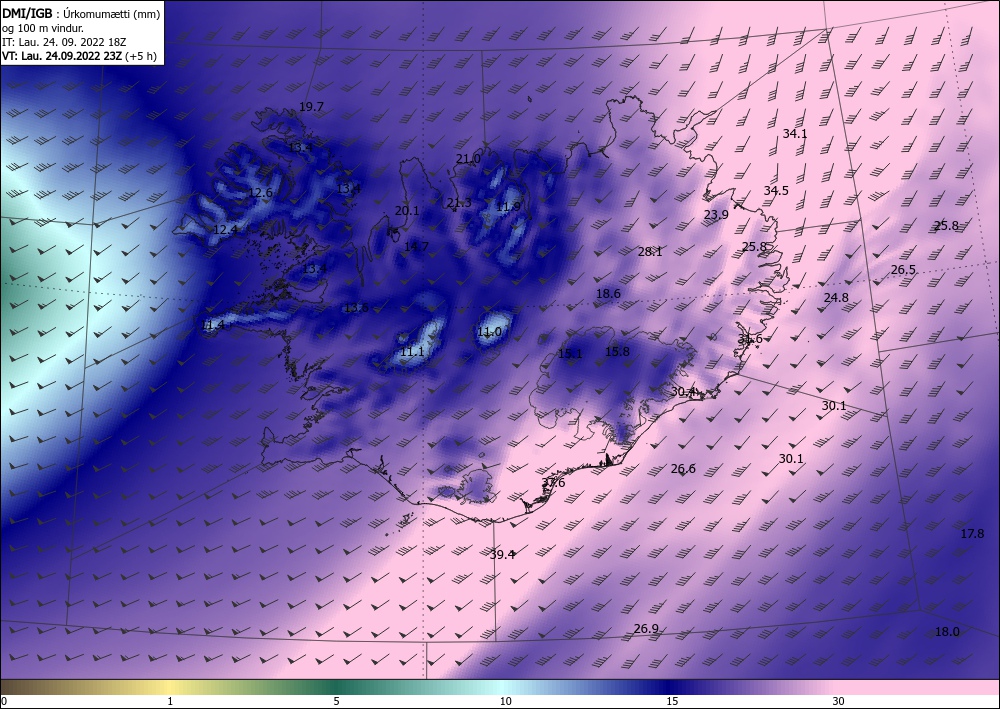This screenshot has width=1000, height=709.
Task: Select the 11.4 value label
Action: coord(212,325)
